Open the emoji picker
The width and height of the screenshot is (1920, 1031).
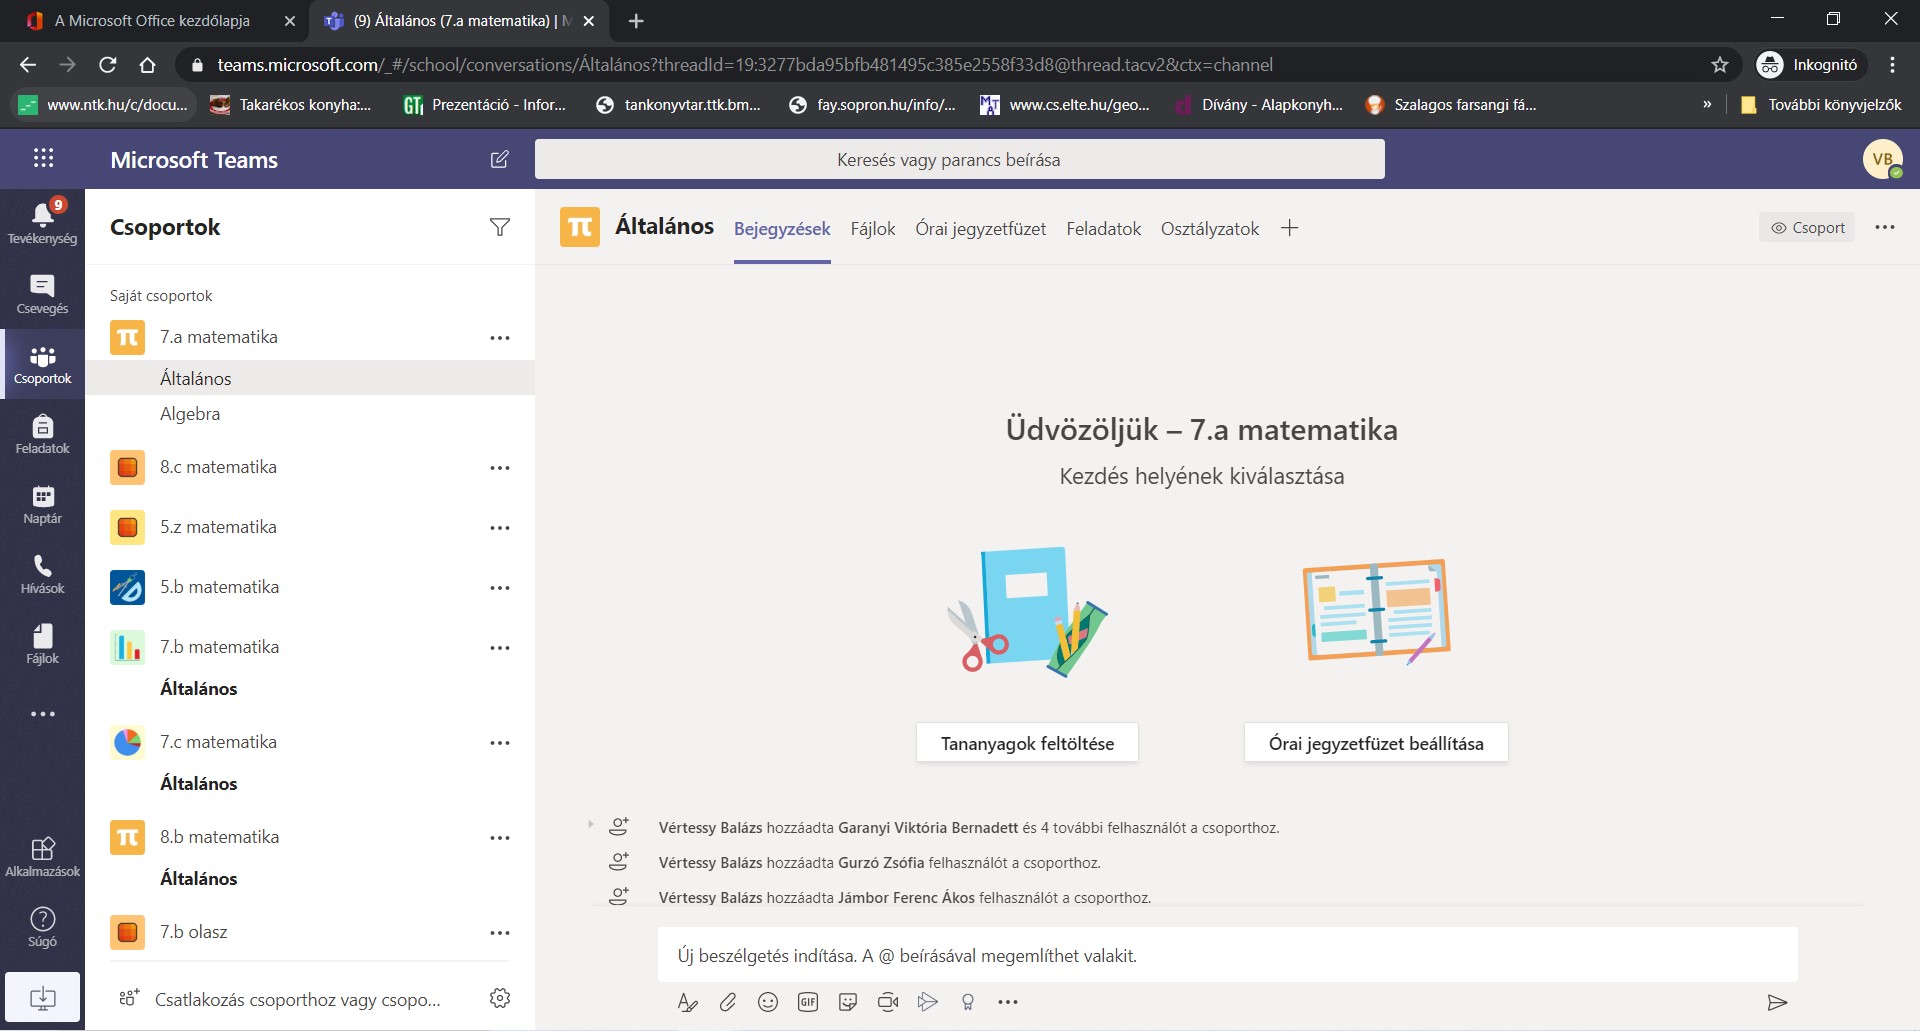[x=768, y=1002]
